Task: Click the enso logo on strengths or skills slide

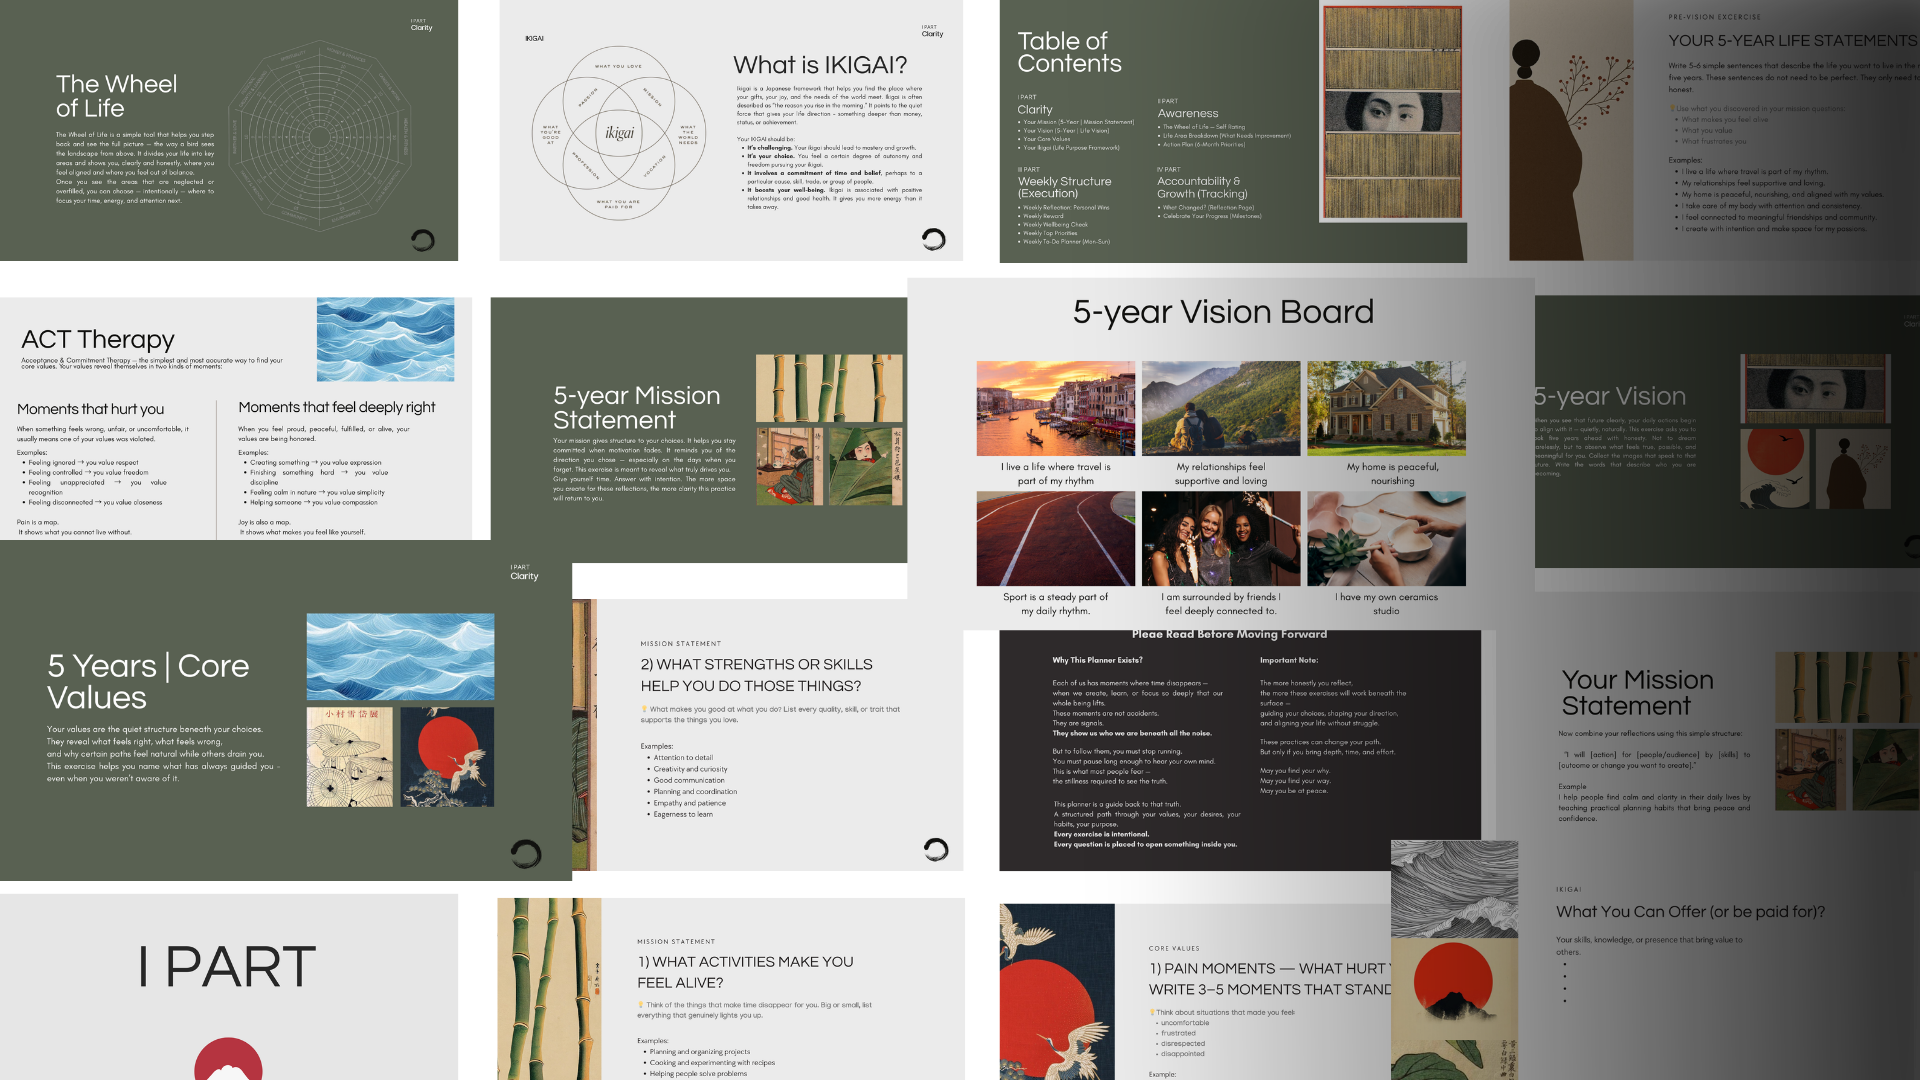Action: [936, 850]
